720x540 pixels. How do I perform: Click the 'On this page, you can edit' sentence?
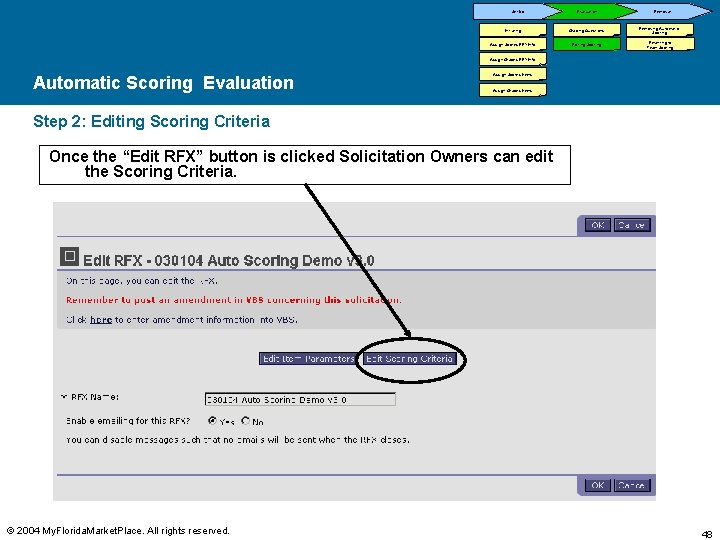(142, 281)
